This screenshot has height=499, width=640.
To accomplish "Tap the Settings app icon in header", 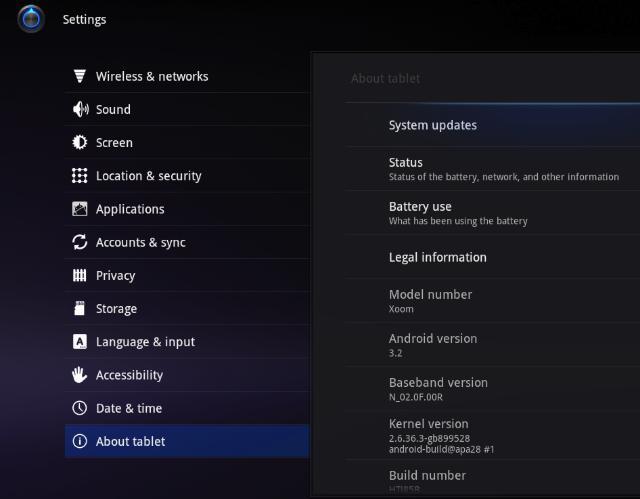I will coord(31,19).
